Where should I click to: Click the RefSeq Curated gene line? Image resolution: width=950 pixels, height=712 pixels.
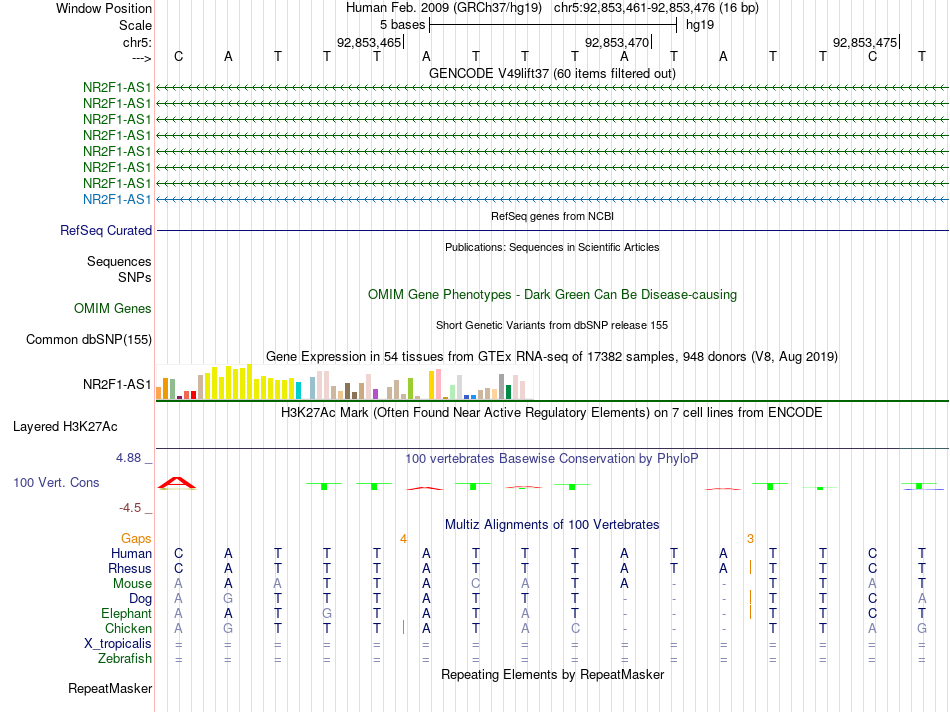click(x=553, y=230)
